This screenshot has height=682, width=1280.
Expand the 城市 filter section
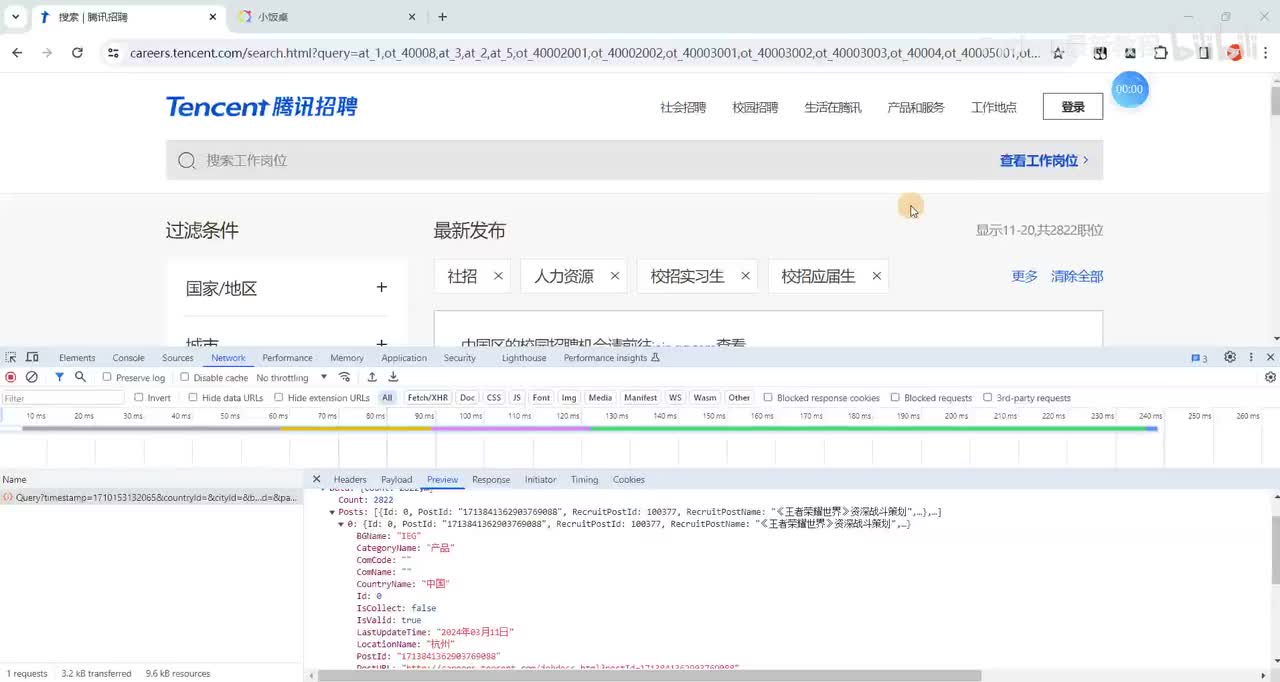tap(381, 343)
